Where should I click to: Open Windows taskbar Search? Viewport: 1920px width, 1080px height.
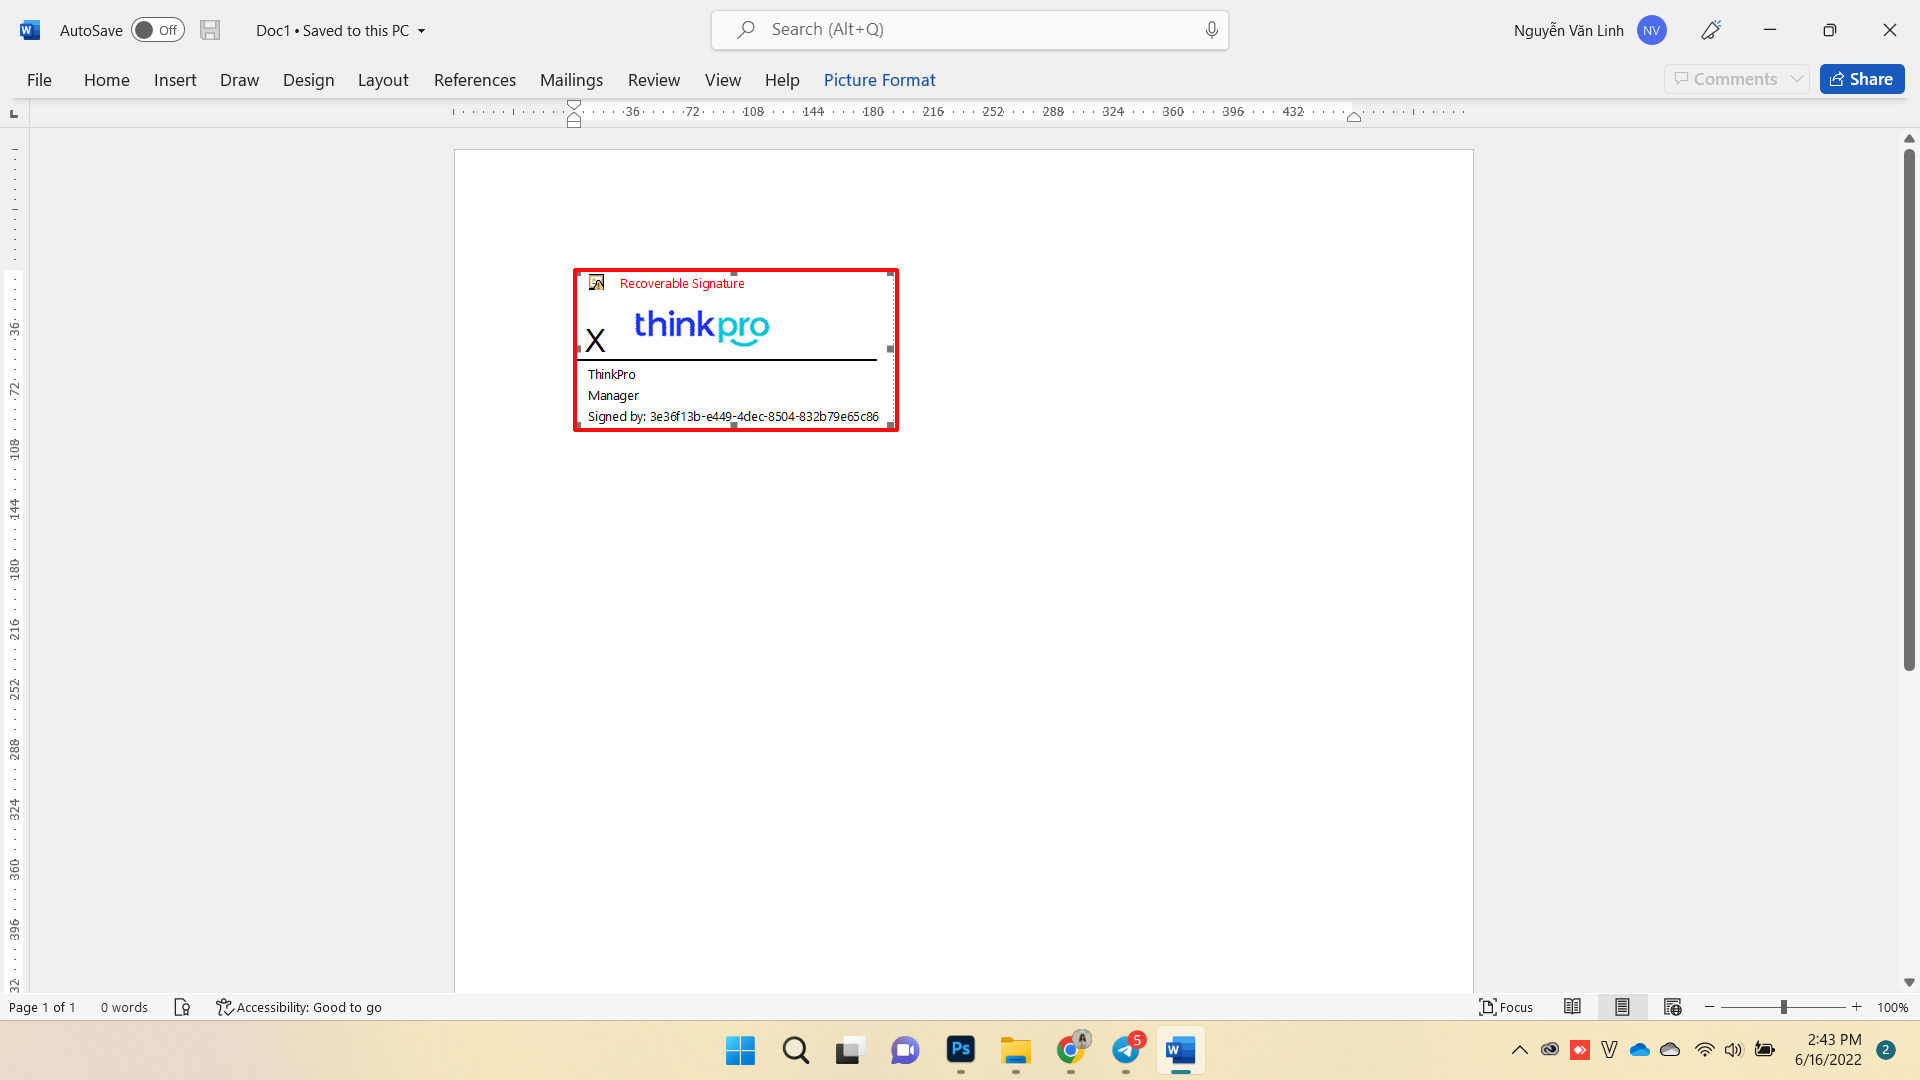coord(796,1051)
